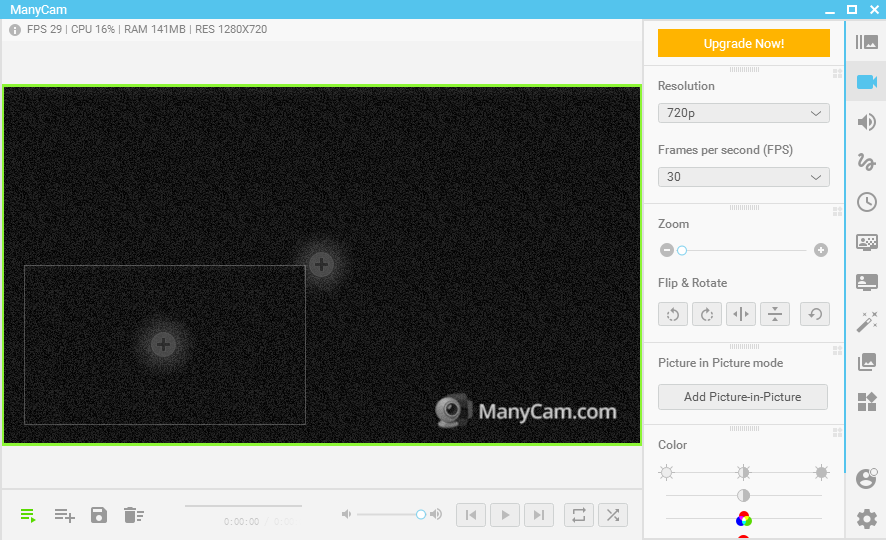Rotate video counterclockwise
Image resolution: width=886 pixels, height=540 pixels.
(673, 314)
